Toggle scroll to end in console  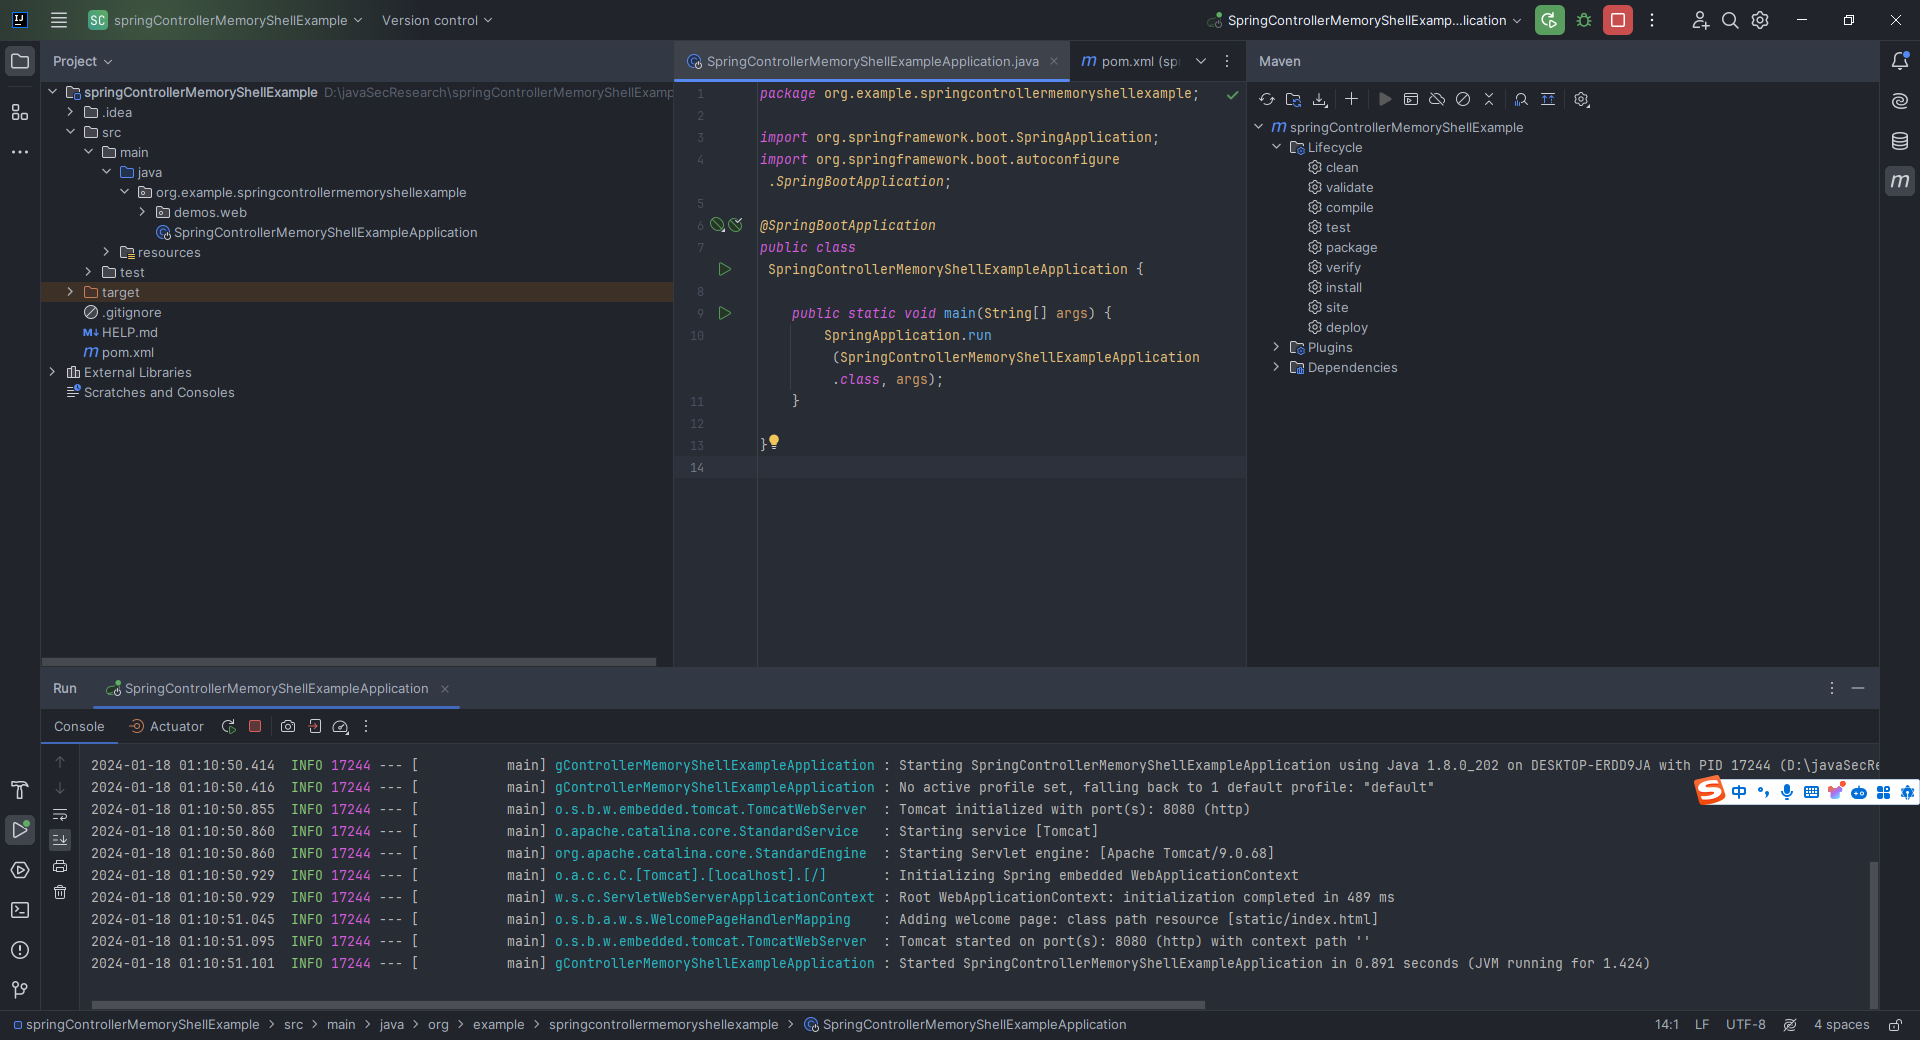tap(60, 840)
